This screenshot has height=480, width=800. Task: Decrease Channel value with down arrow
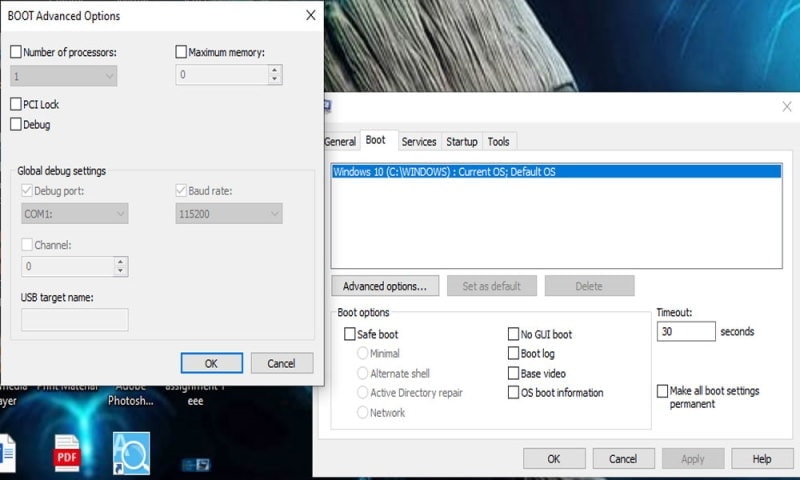point(120,271)
